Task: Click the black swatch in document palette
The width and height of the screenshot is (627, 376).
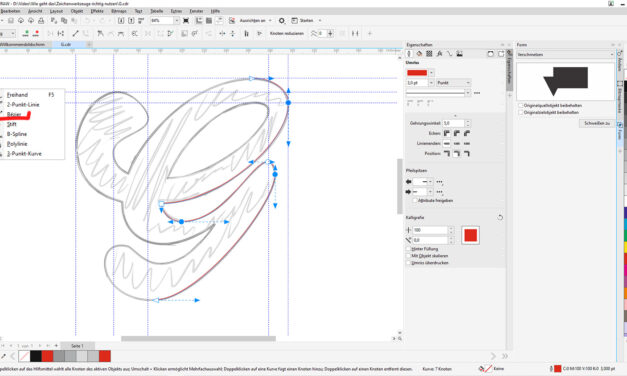Action: point(36,356)
